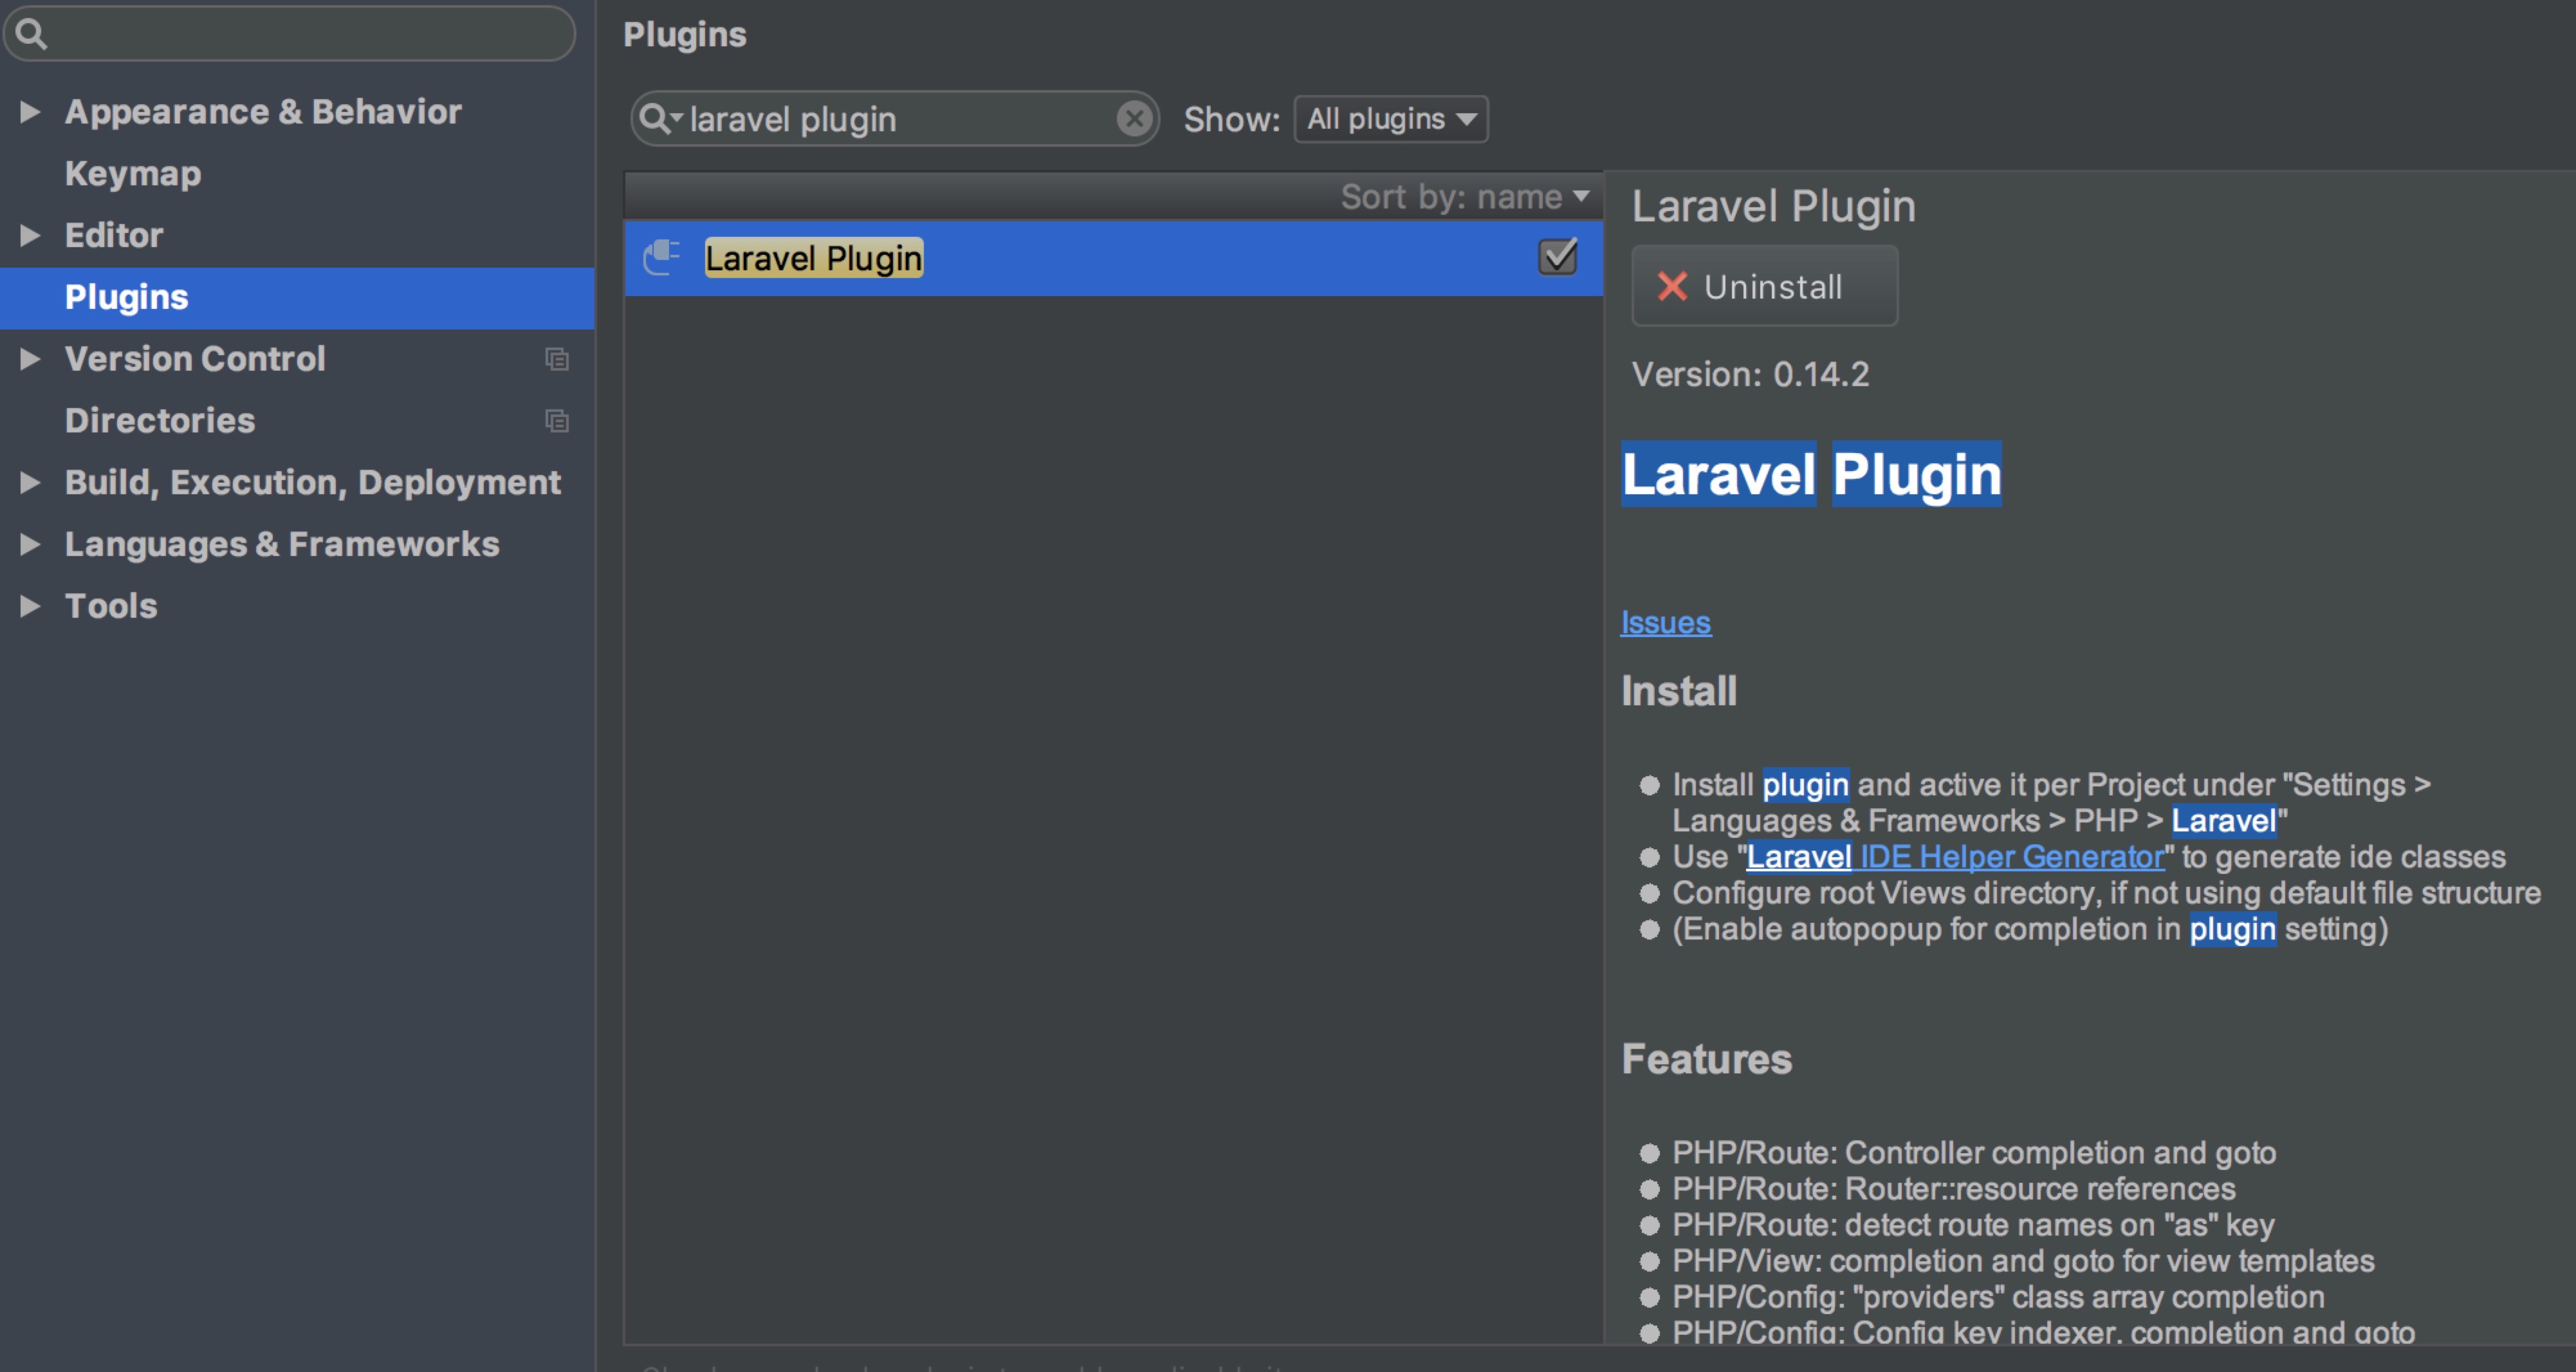Image resolution: width=2576 pixels, height=1372 pixels.
Task: Click the red X uninstall icon
Action: [1672, 286]
